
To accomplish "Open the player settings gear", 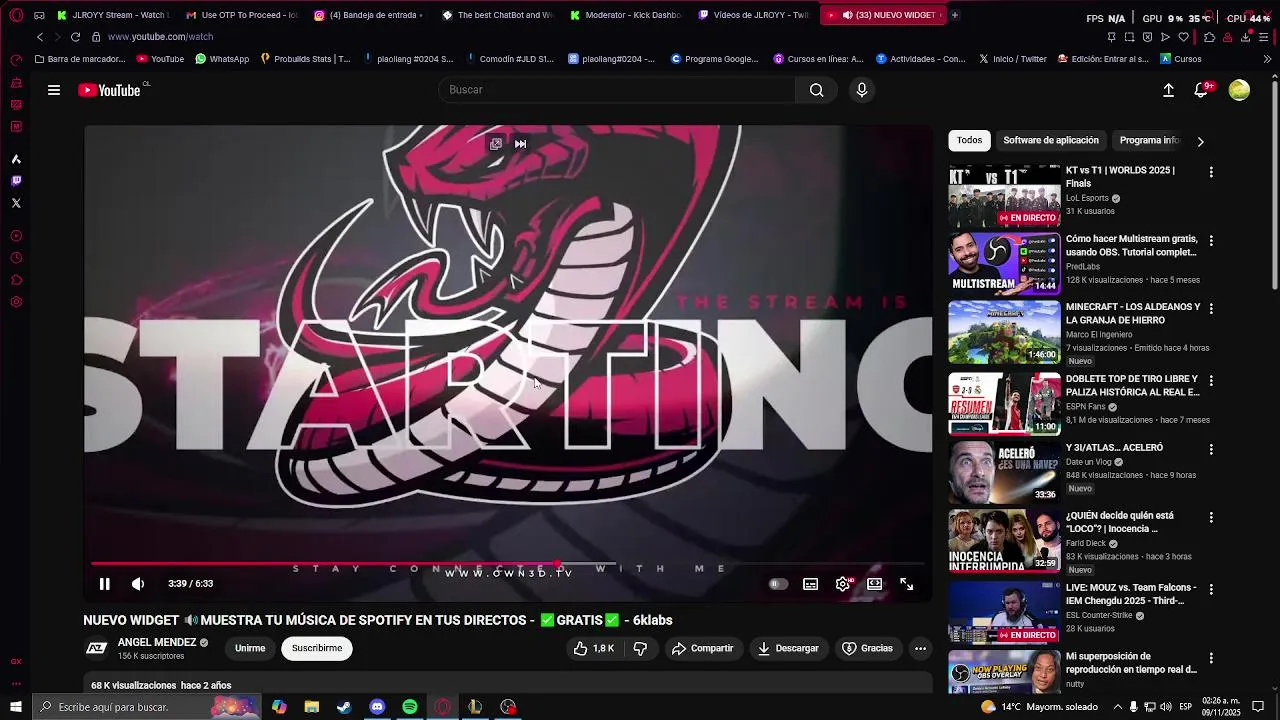I will click(x=843, y=584).
